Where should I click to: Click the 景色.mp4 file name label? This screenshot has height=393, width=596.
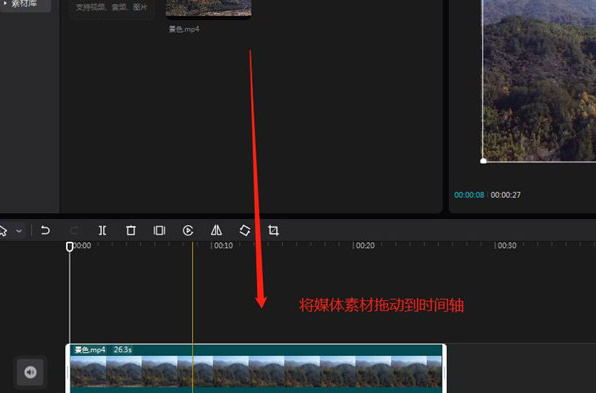tap(184, 29)
